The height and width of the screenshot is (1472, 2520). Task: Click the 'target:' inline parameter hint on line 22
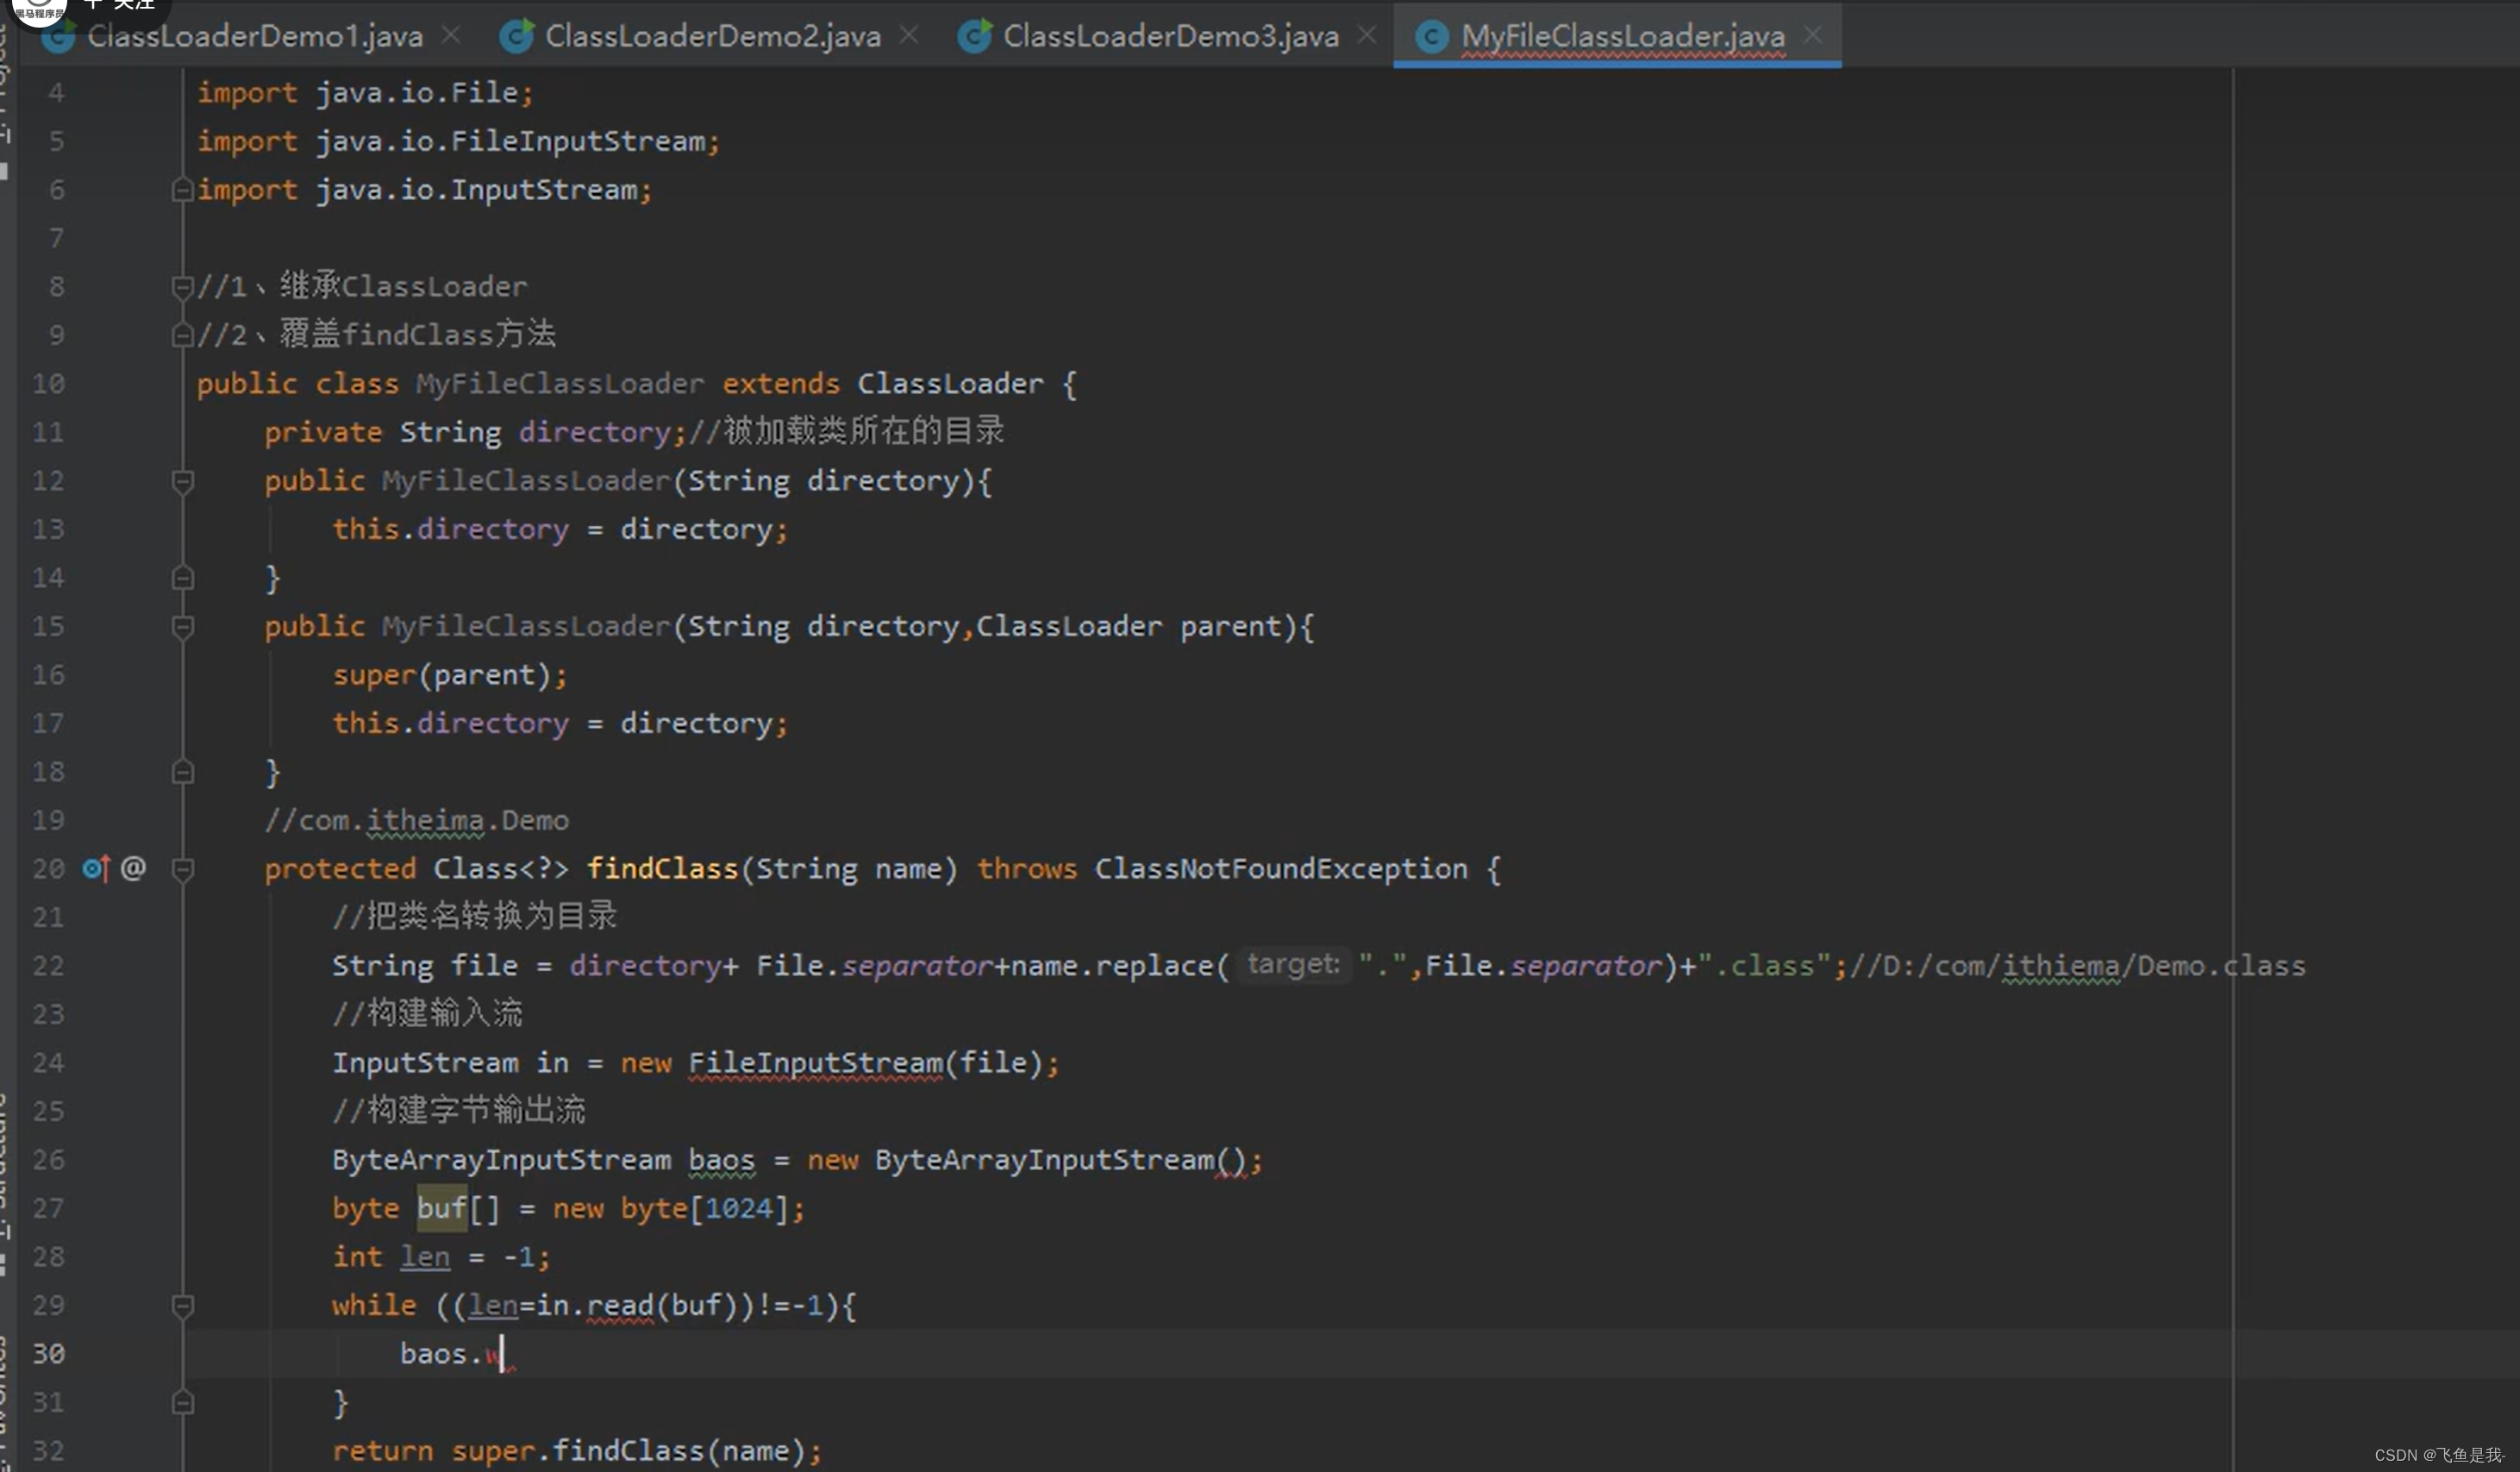click(1293, 964)
